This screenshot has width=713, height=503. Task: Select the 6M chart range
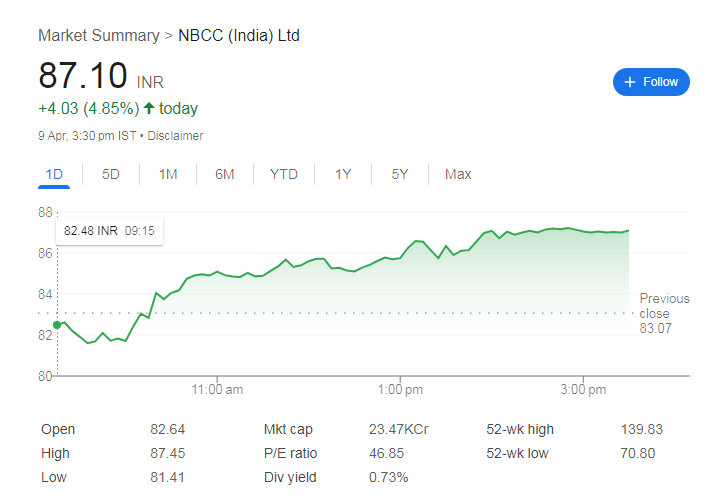[x=225, y=174]
